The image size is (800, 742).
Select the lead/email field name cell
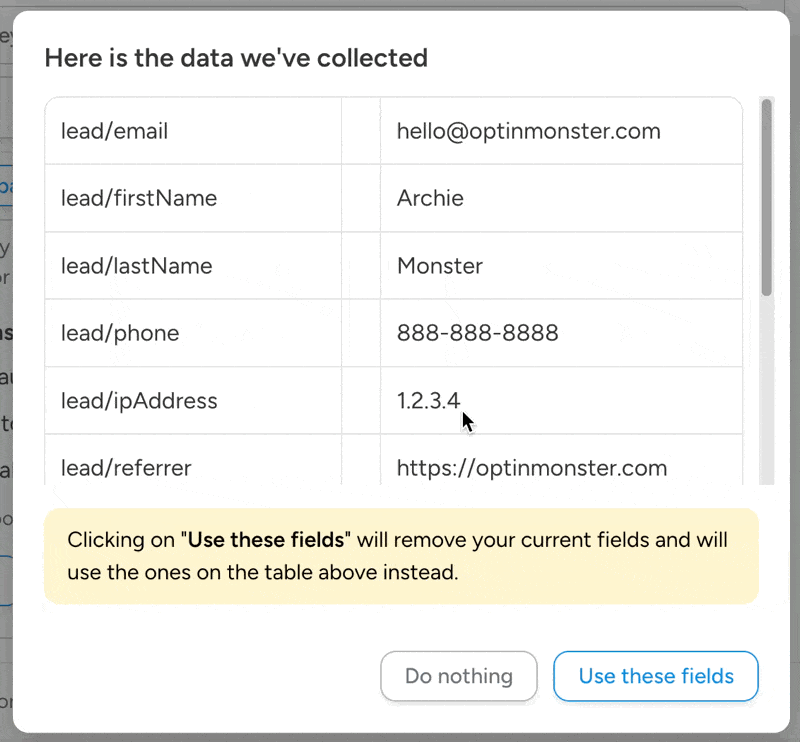(x=115, y=131)
